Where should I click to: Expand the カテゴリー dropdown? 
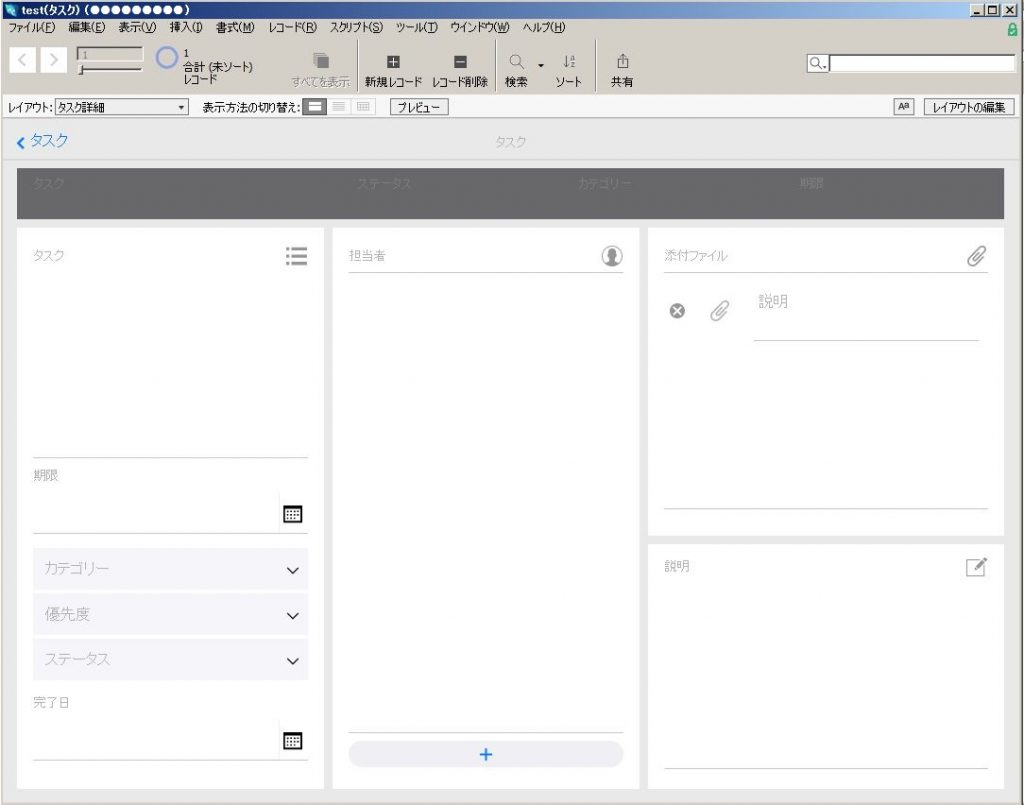[x=293, y=569]
